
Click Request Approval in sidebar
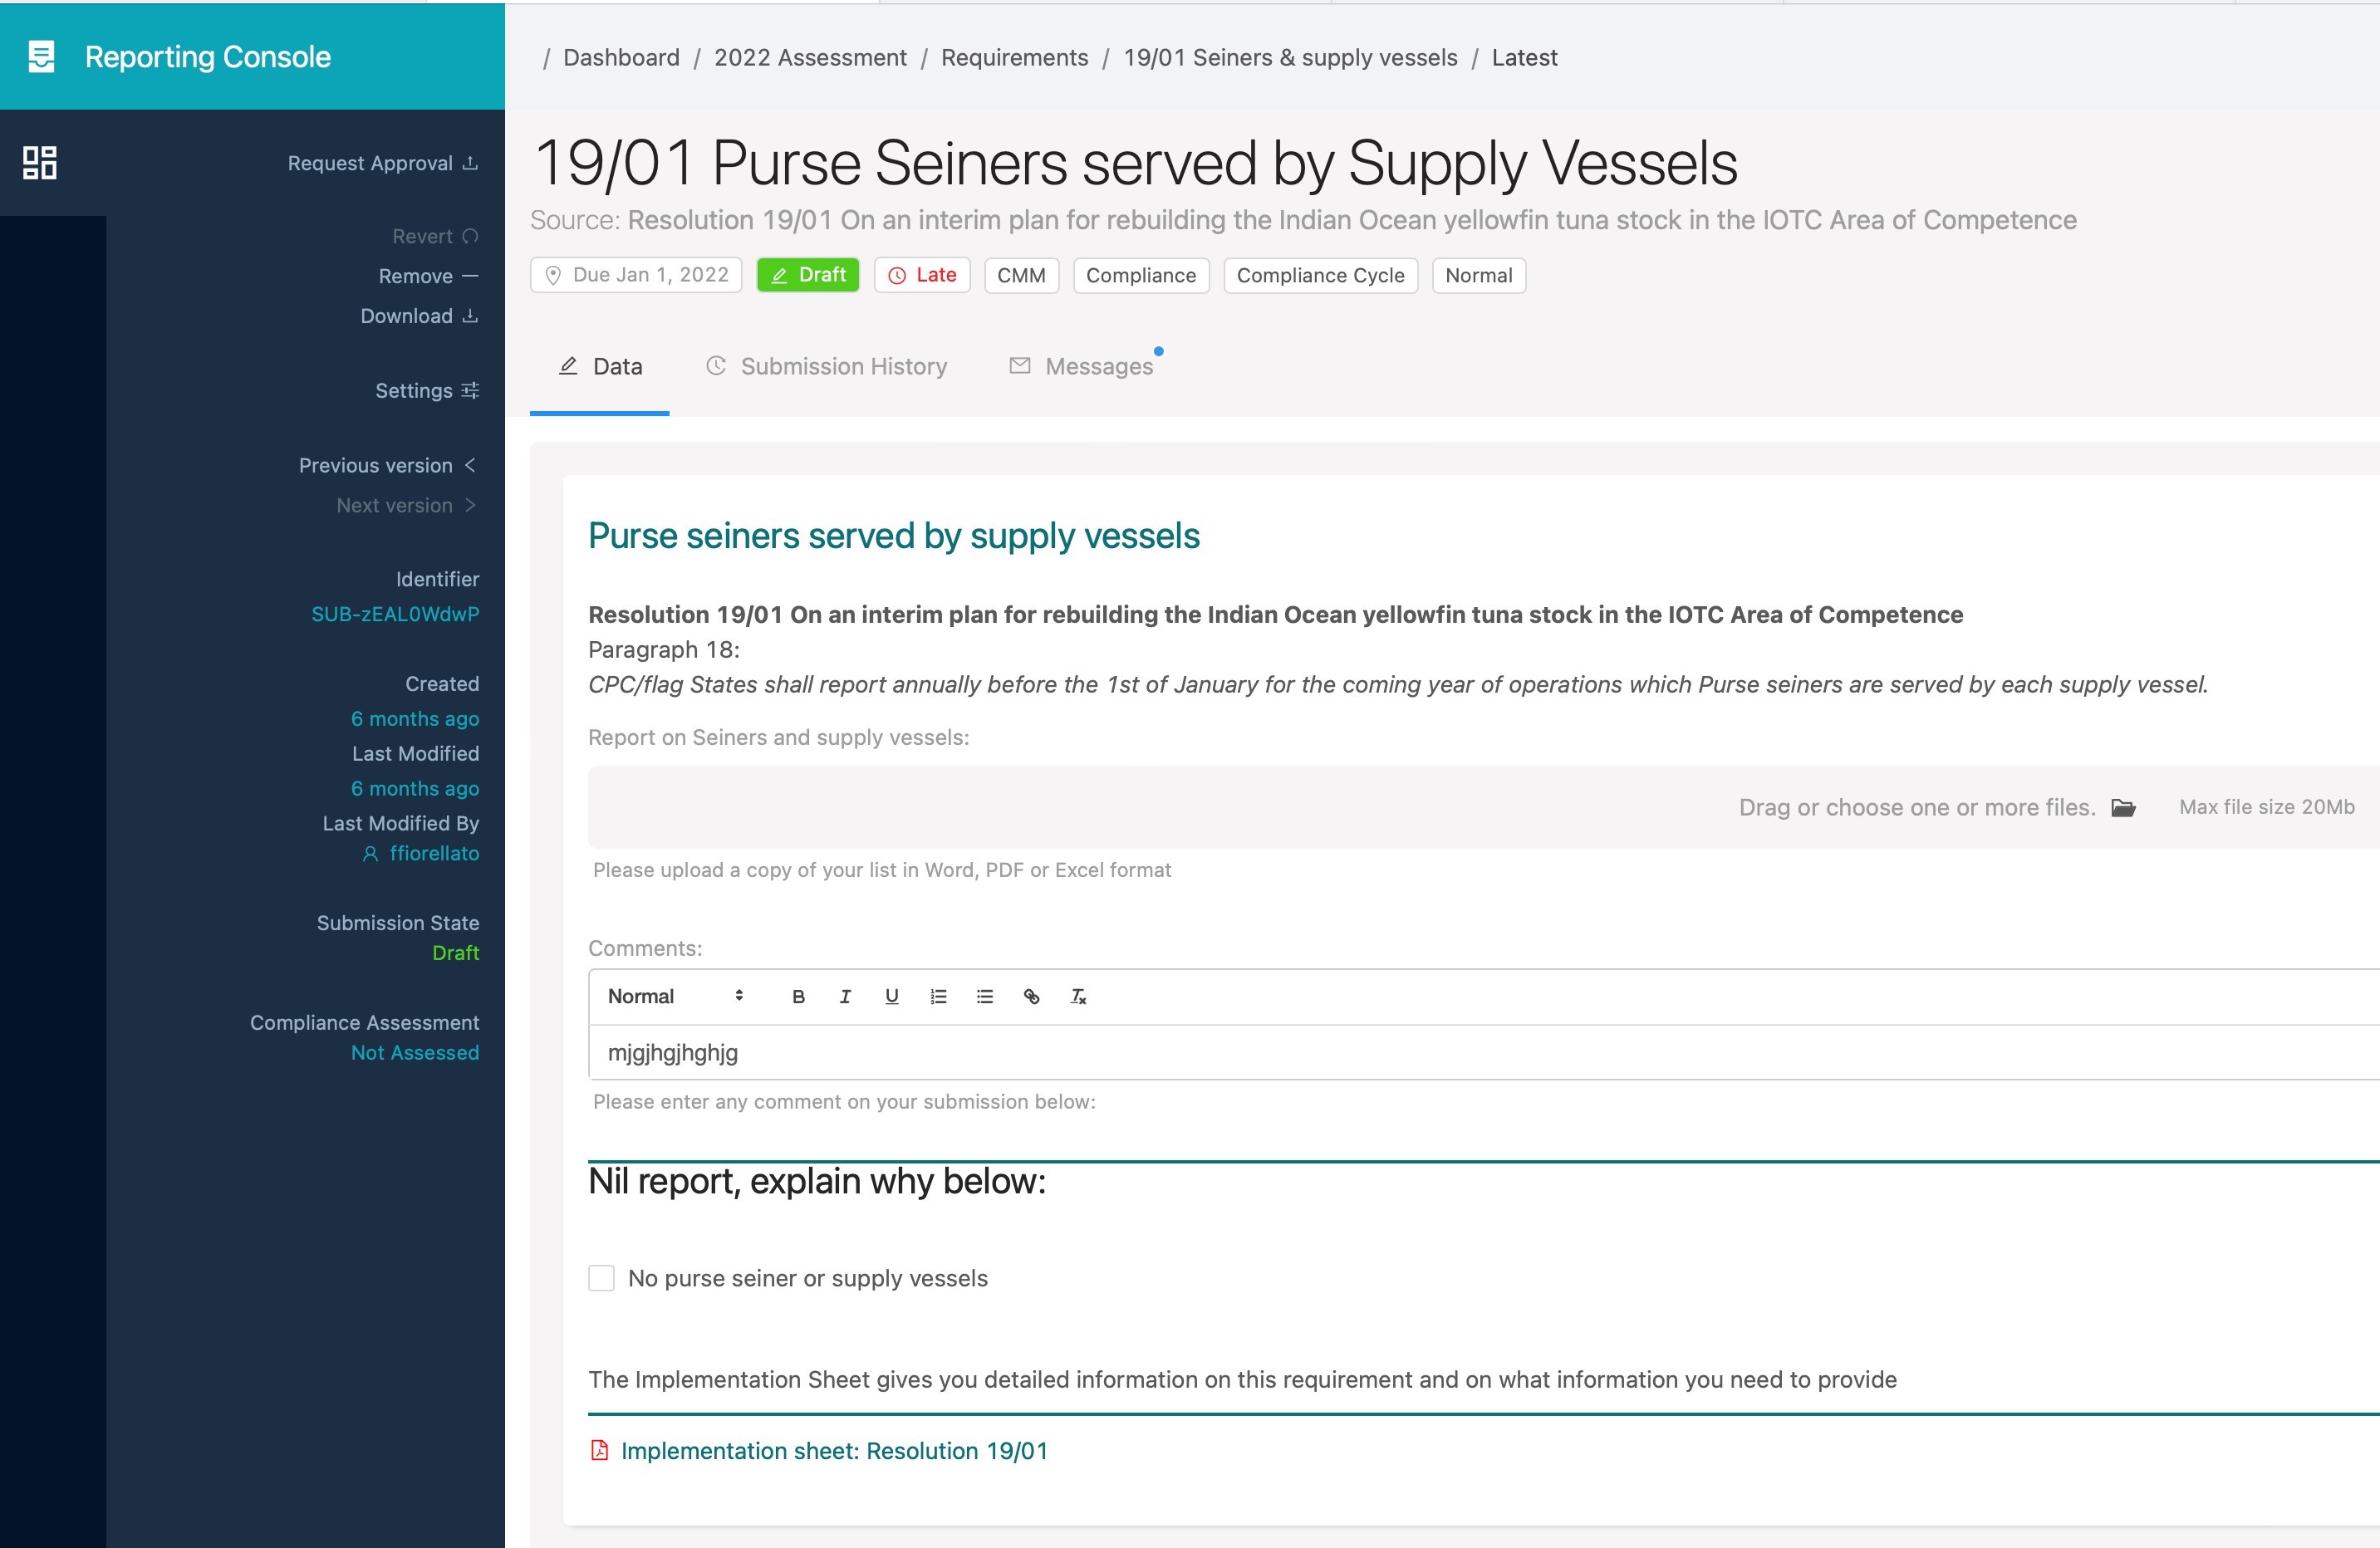[382, 163]
